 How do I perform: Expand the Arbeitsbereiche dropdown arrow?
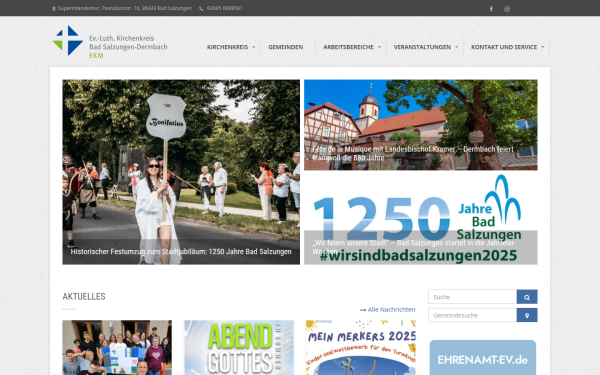click(380, 47)
